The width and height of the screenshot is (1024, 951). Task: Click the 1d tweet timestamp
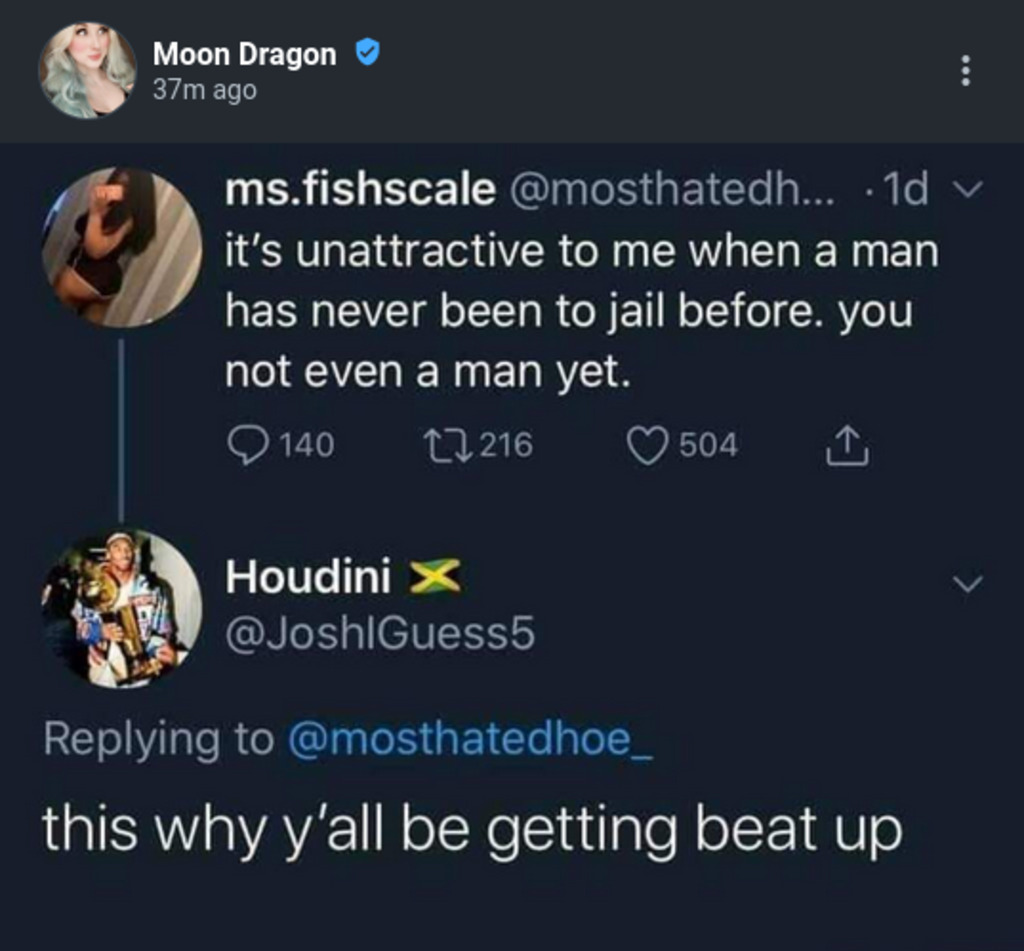905,189
